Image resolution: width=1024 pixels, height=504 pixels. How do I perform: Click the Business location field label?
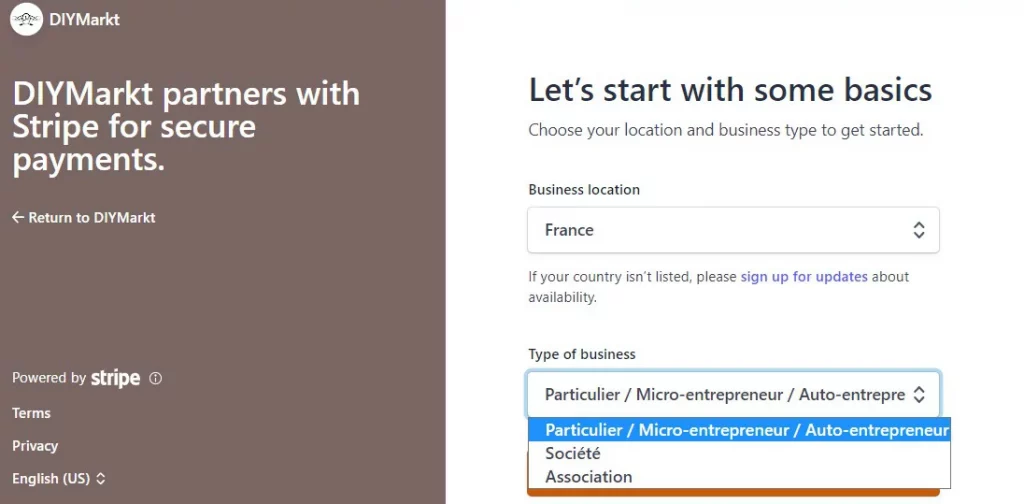(584, 189)
